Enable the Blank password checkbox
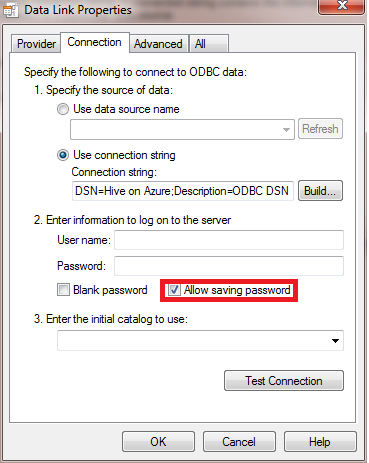 pos(63,290)
